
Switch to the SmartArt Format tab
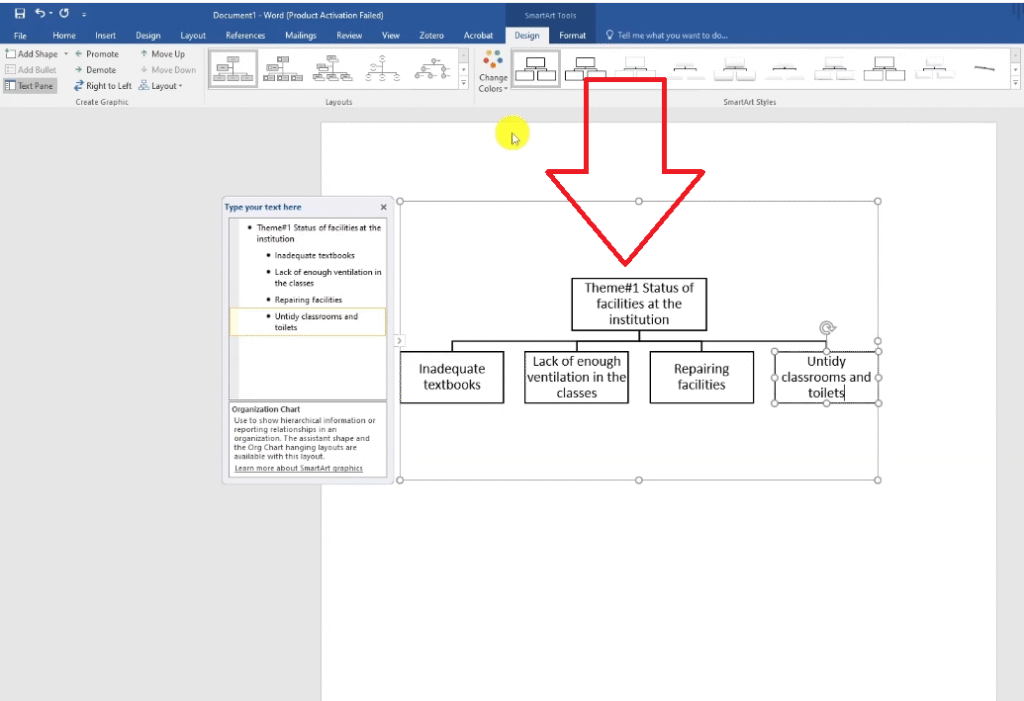573,35
